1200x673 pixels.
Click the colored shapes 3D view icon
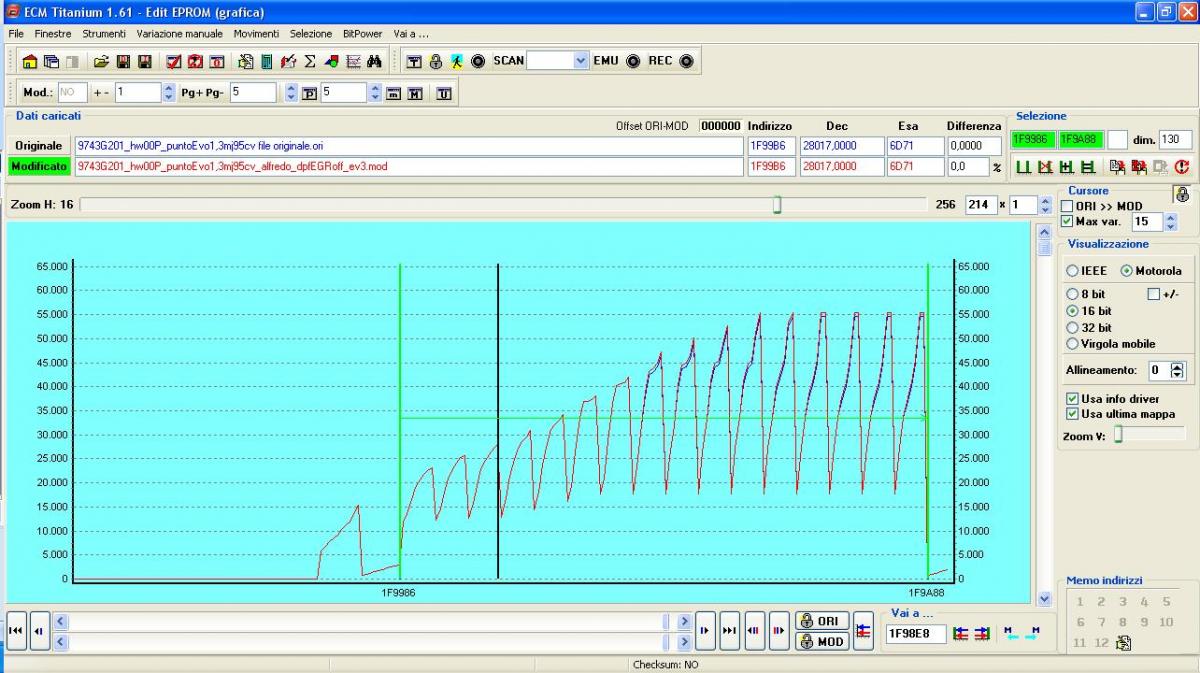[x=331, y=62]
